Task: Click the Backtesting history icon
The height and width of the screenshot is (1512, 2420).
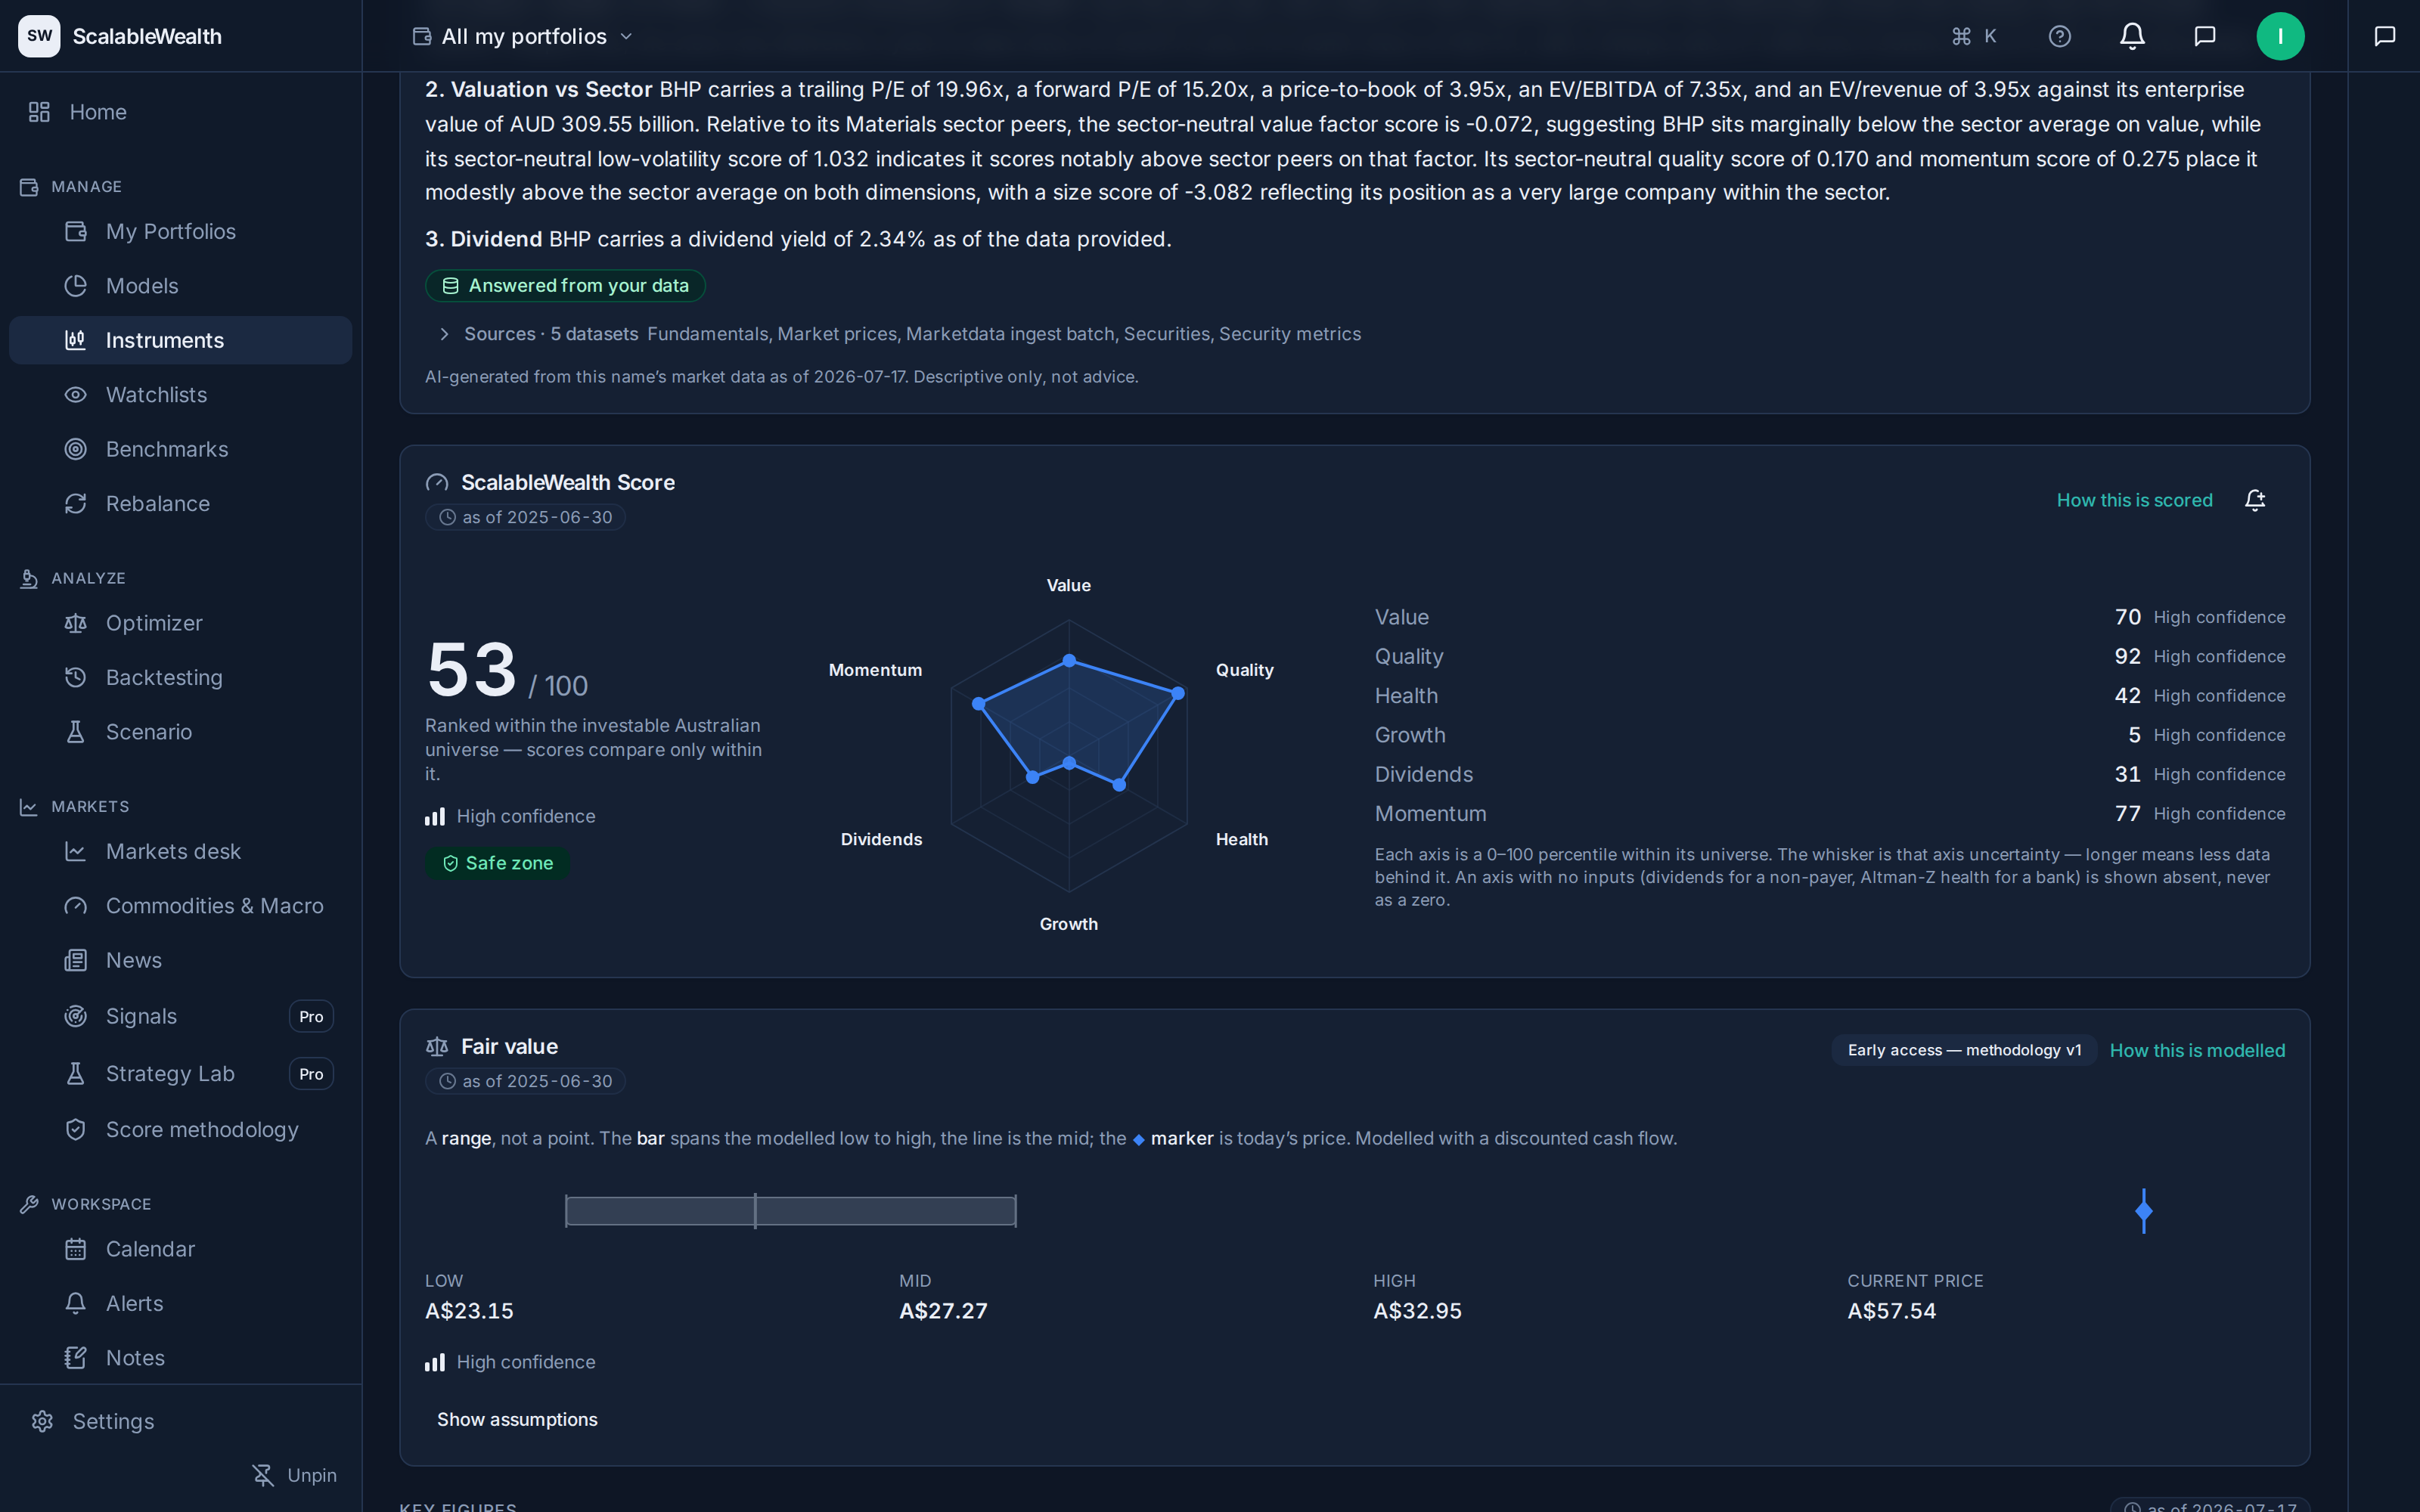Action: pyautogui.click(x=76, y=678)
